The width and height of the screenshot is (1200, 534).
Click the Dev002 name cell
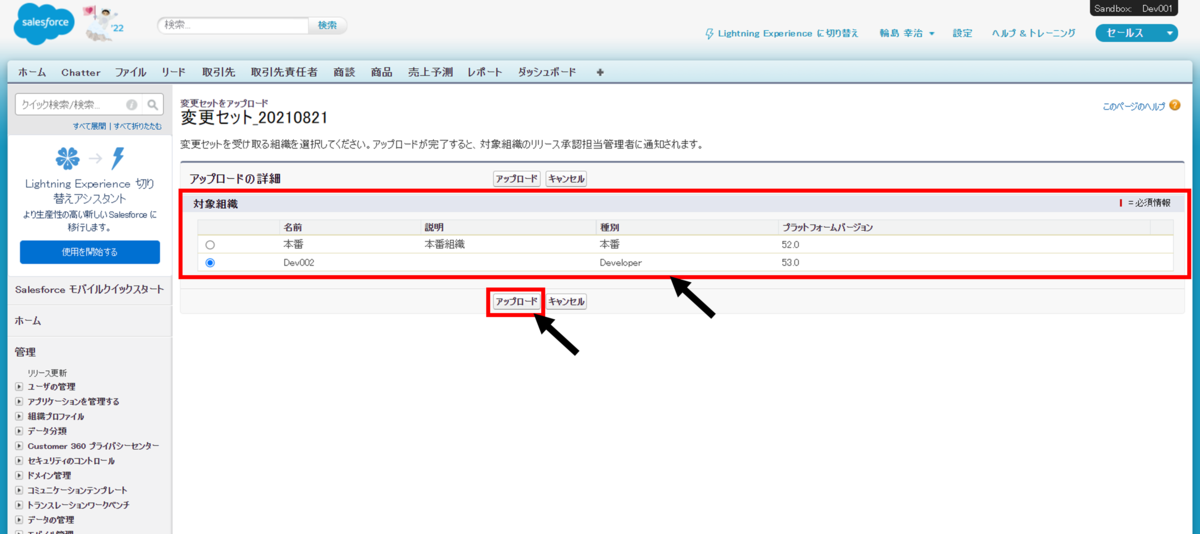[x=298, y=263]
